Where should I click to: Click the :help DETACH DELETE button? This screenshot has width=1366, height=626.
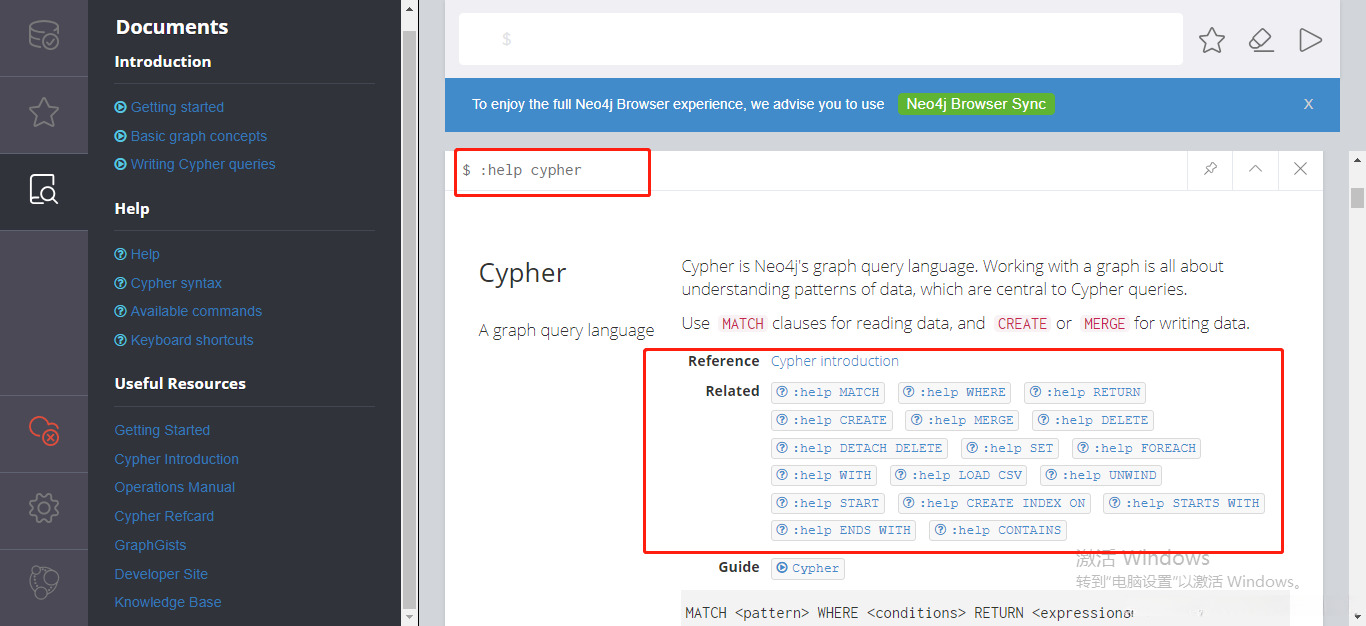859,448
